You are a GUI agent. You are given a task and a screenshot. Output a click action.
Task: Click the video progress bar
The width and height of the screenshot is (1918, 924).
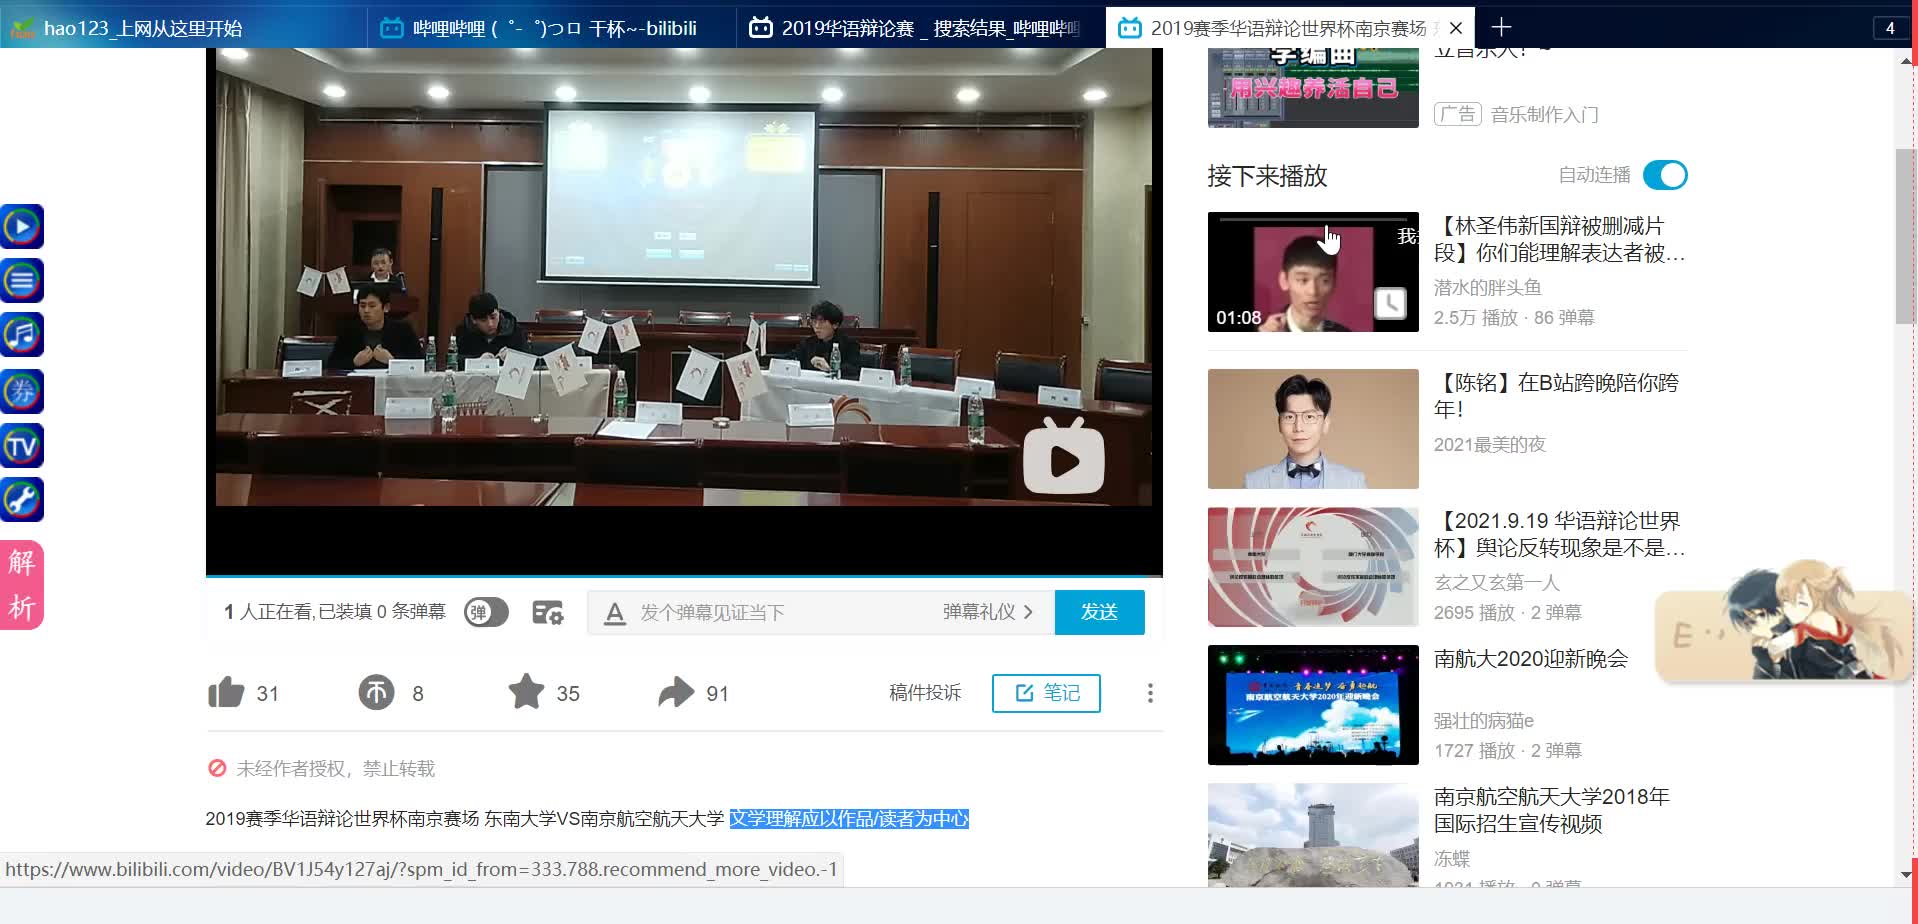[684, 576]
